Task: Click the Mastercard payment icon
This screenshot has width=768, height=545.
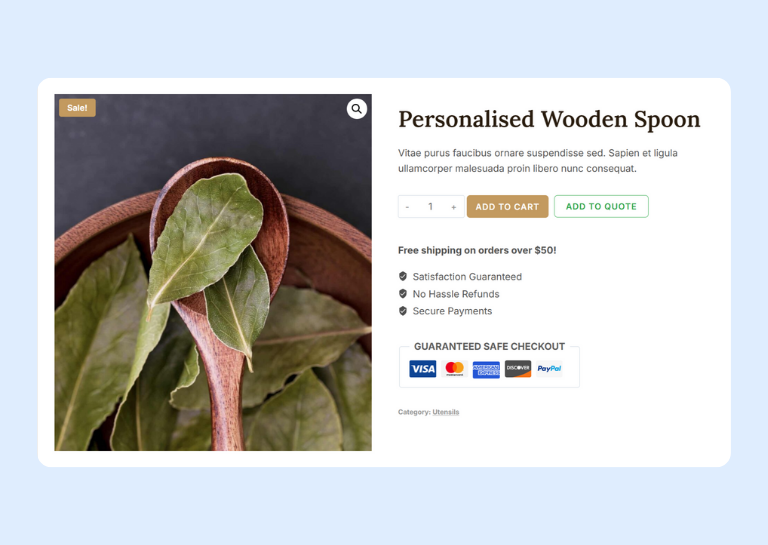Action: click(455, 369)
